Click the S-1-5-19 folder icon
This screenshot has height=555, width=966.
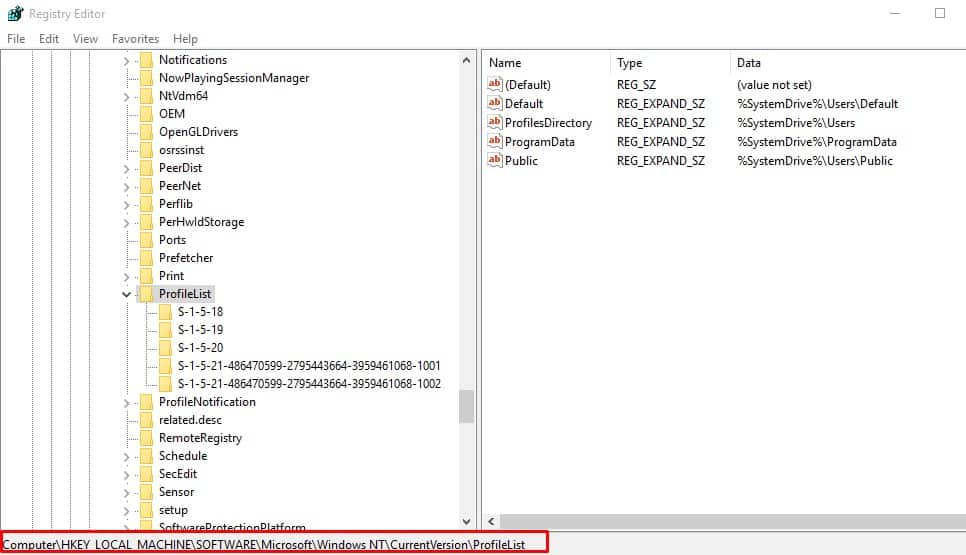pos(165,330)
